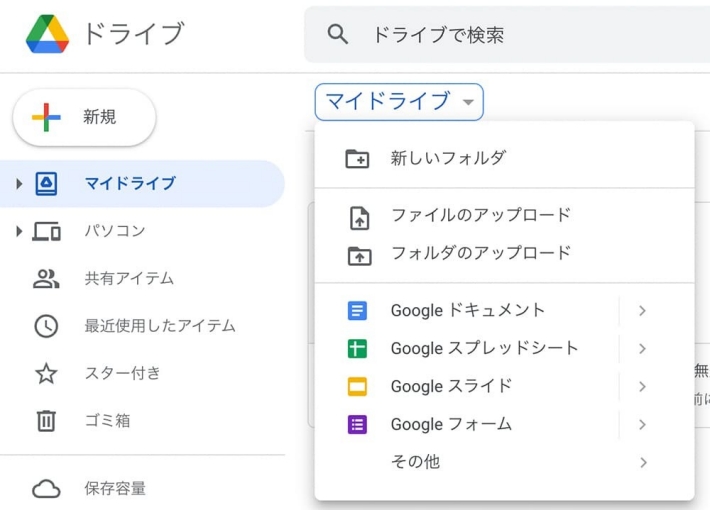Click the file upload icon

(360, 218)
